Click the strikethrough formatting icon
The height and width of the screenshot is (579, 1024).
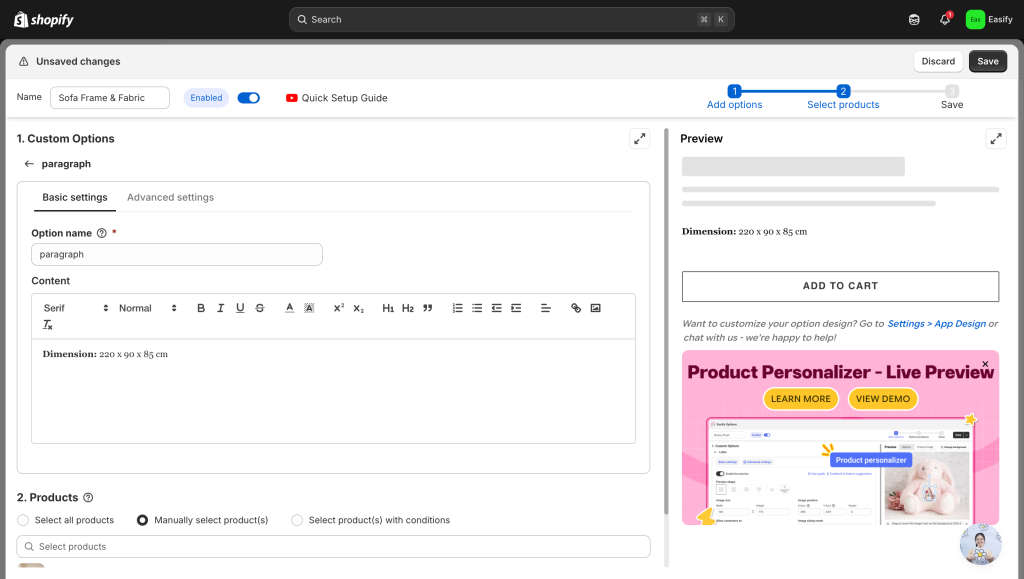coord(260,308)
